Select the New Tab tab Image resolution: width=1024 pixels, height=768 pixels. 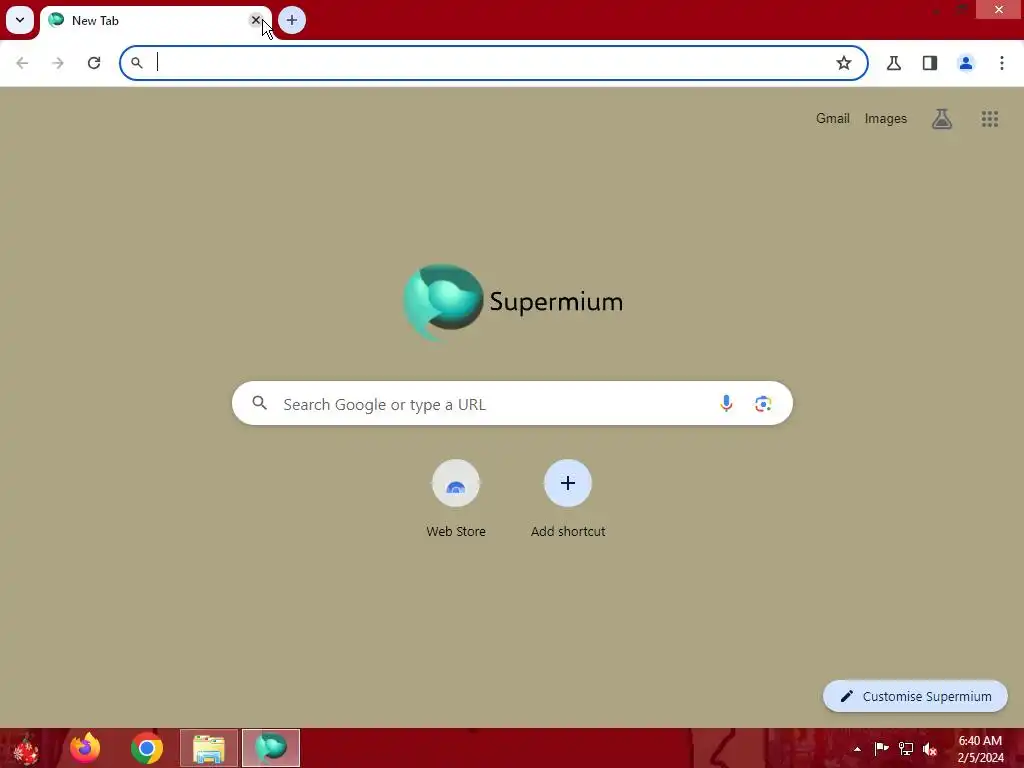[x=155, y=21]
